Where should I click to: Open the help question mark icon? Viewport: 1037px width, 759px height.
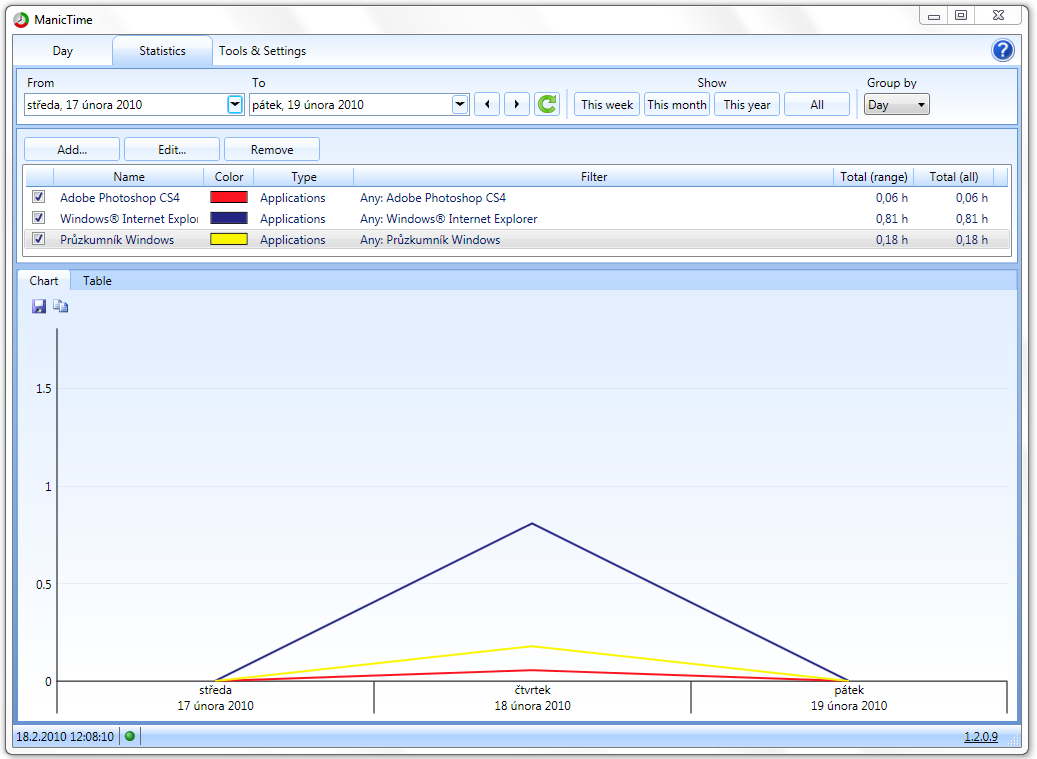[1003, 50]
